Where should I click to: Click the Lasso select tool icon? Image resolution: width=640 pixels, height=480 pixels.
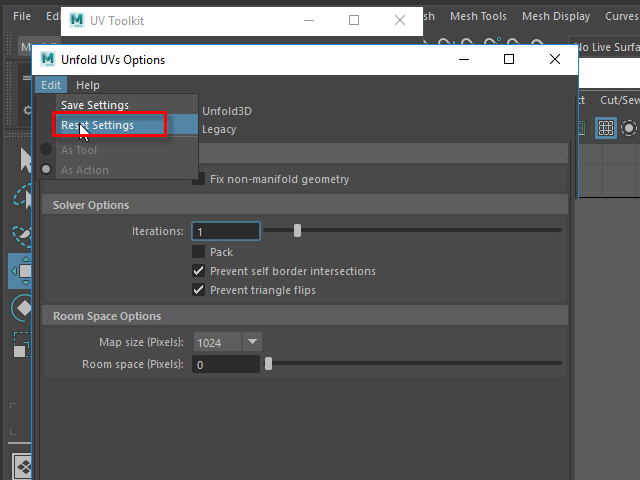[x=22, y=197]
